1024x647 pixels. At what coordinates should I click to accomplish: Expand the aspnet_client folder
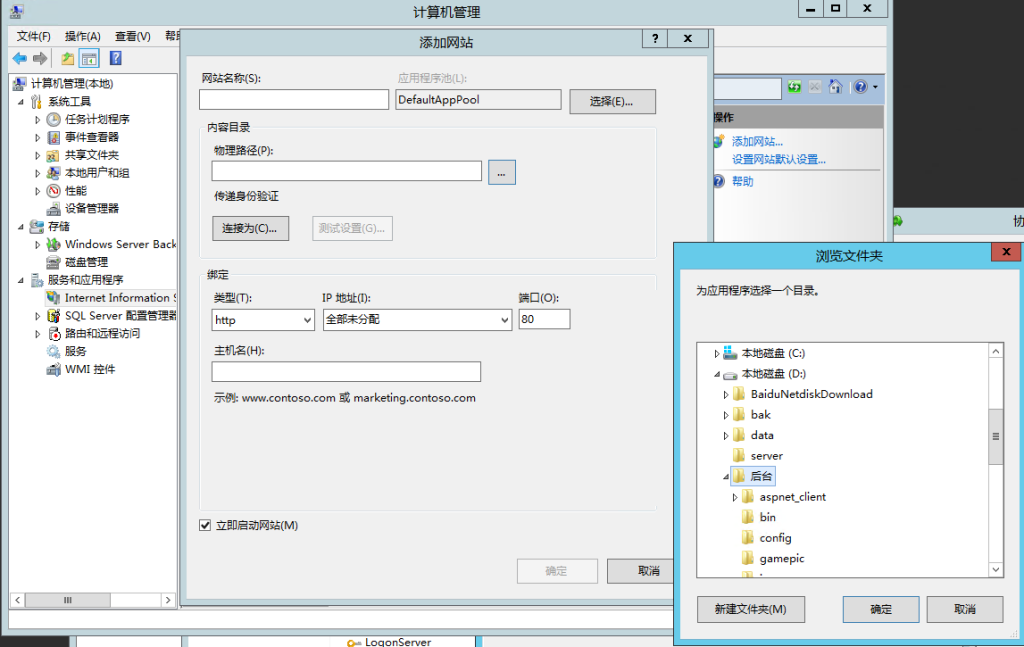tap(735, 497)
